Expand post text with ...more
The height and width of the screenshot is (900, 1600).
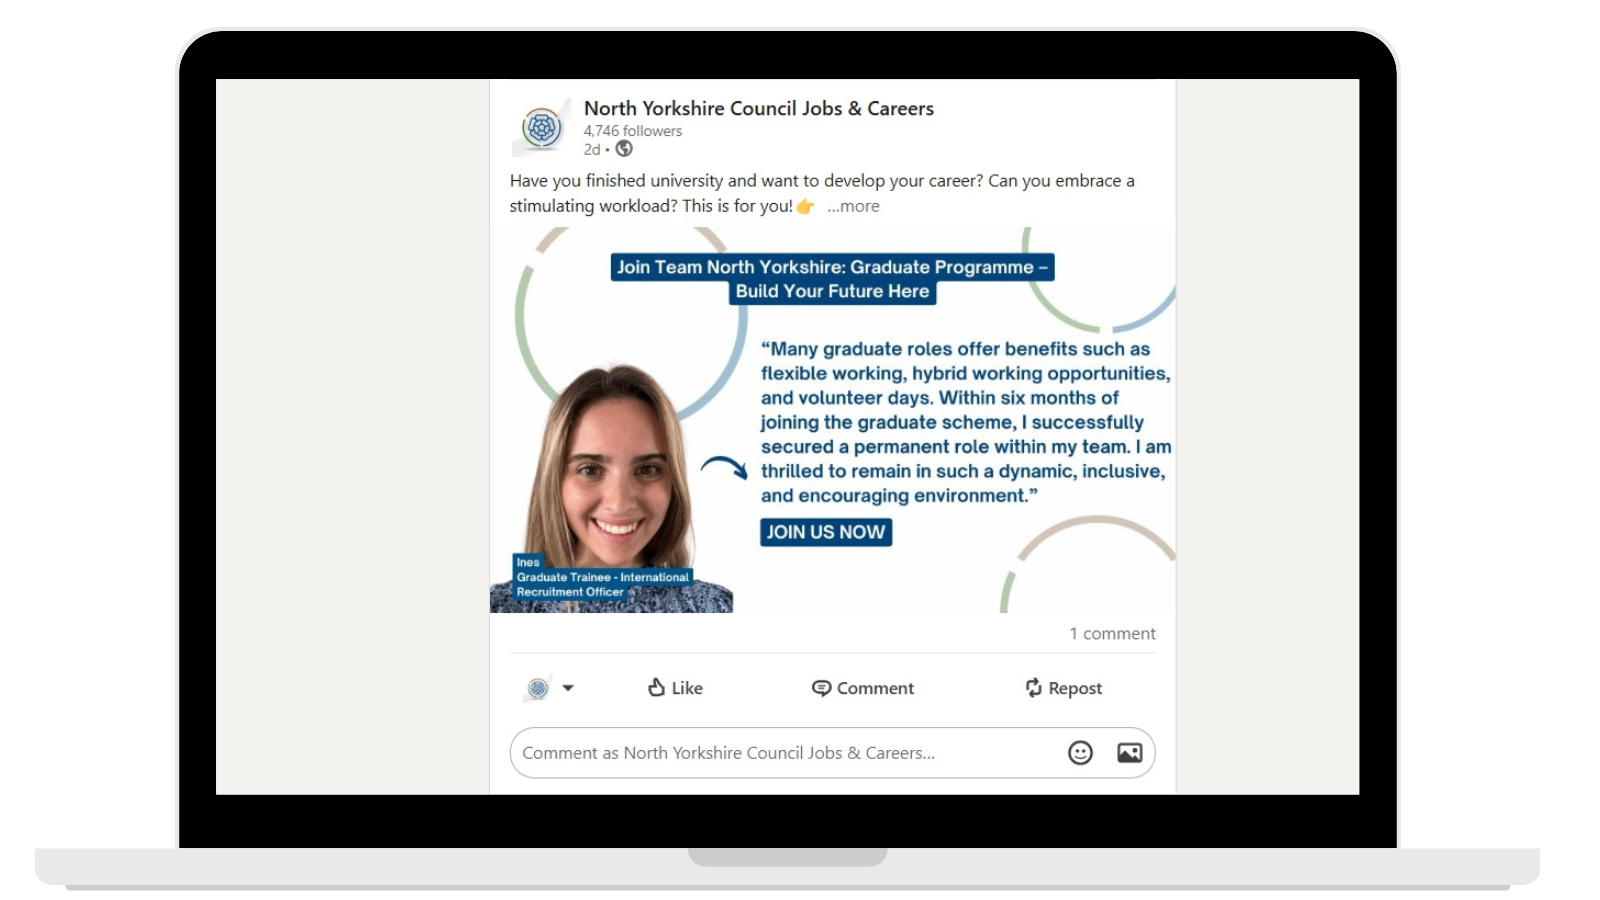(853, 206)
